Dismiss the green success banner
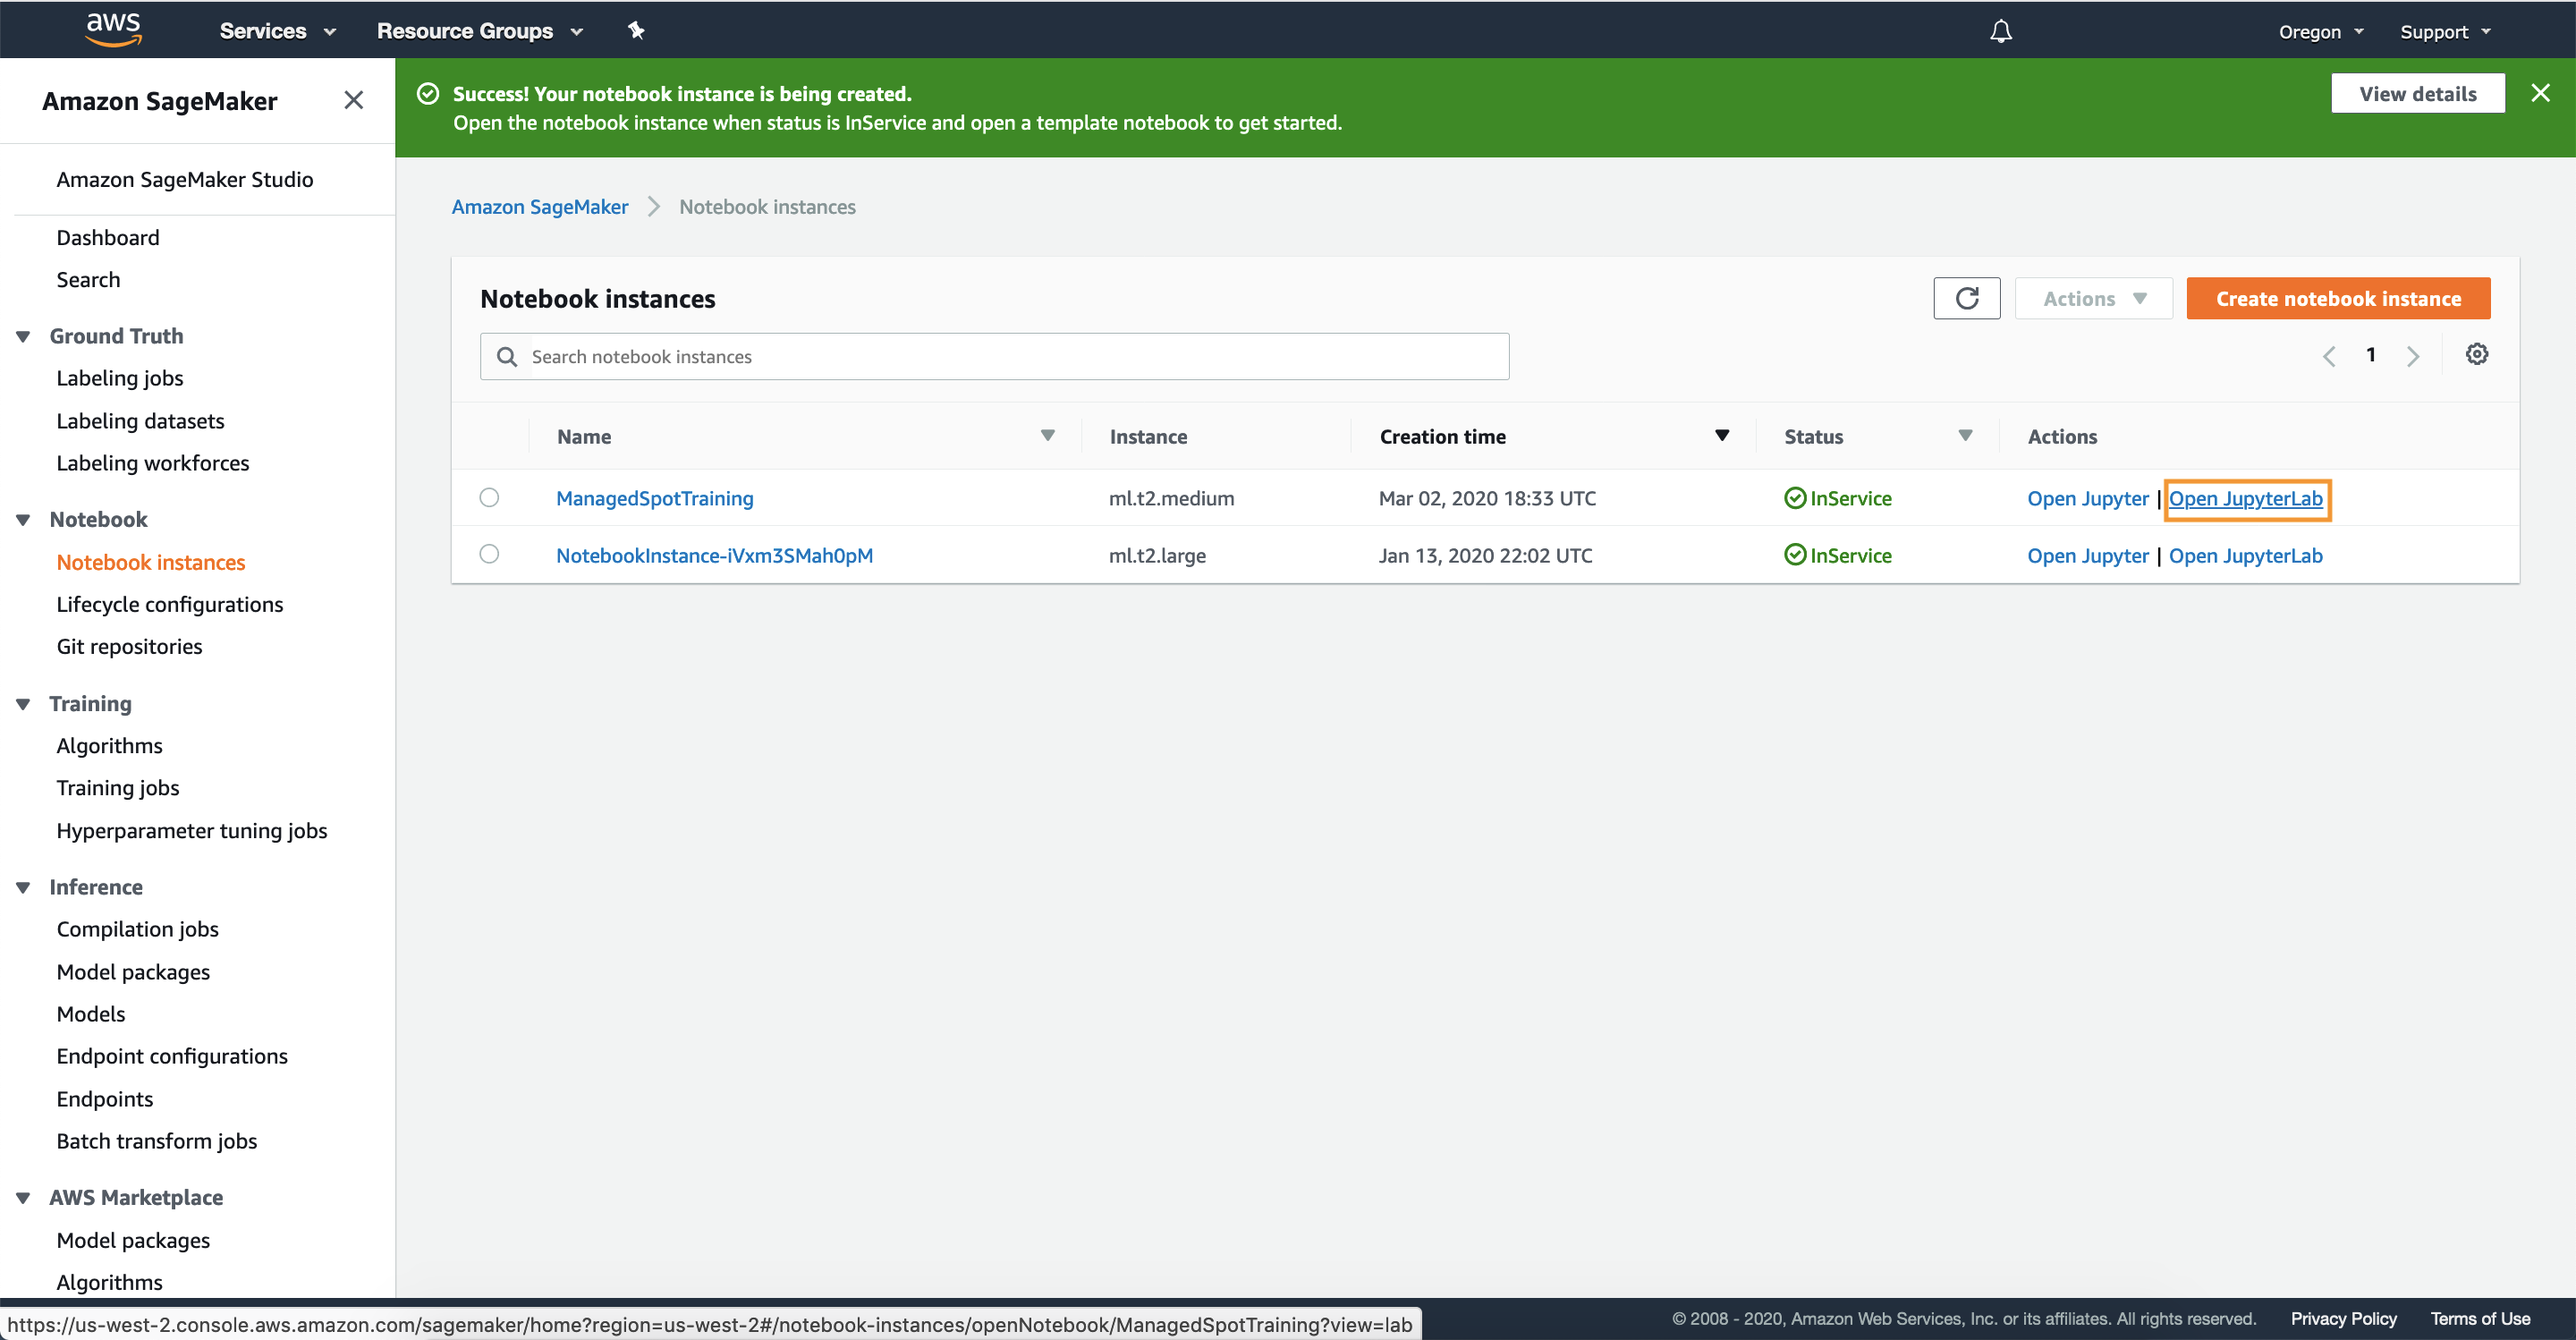The width and height of the screenshot is (2576, 1340). click(2540, 93)
